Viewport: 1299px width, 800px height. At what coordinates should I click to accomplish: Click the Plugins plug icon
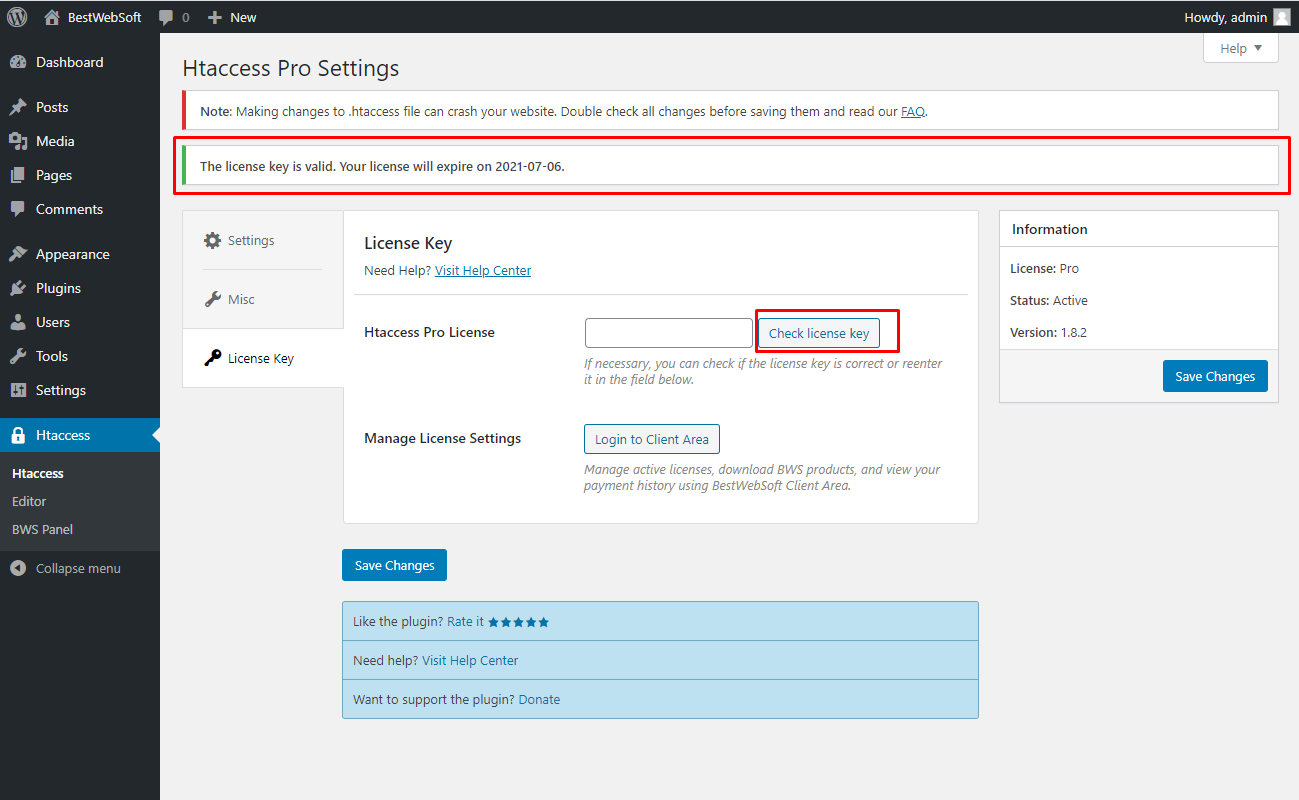[18, 288]
